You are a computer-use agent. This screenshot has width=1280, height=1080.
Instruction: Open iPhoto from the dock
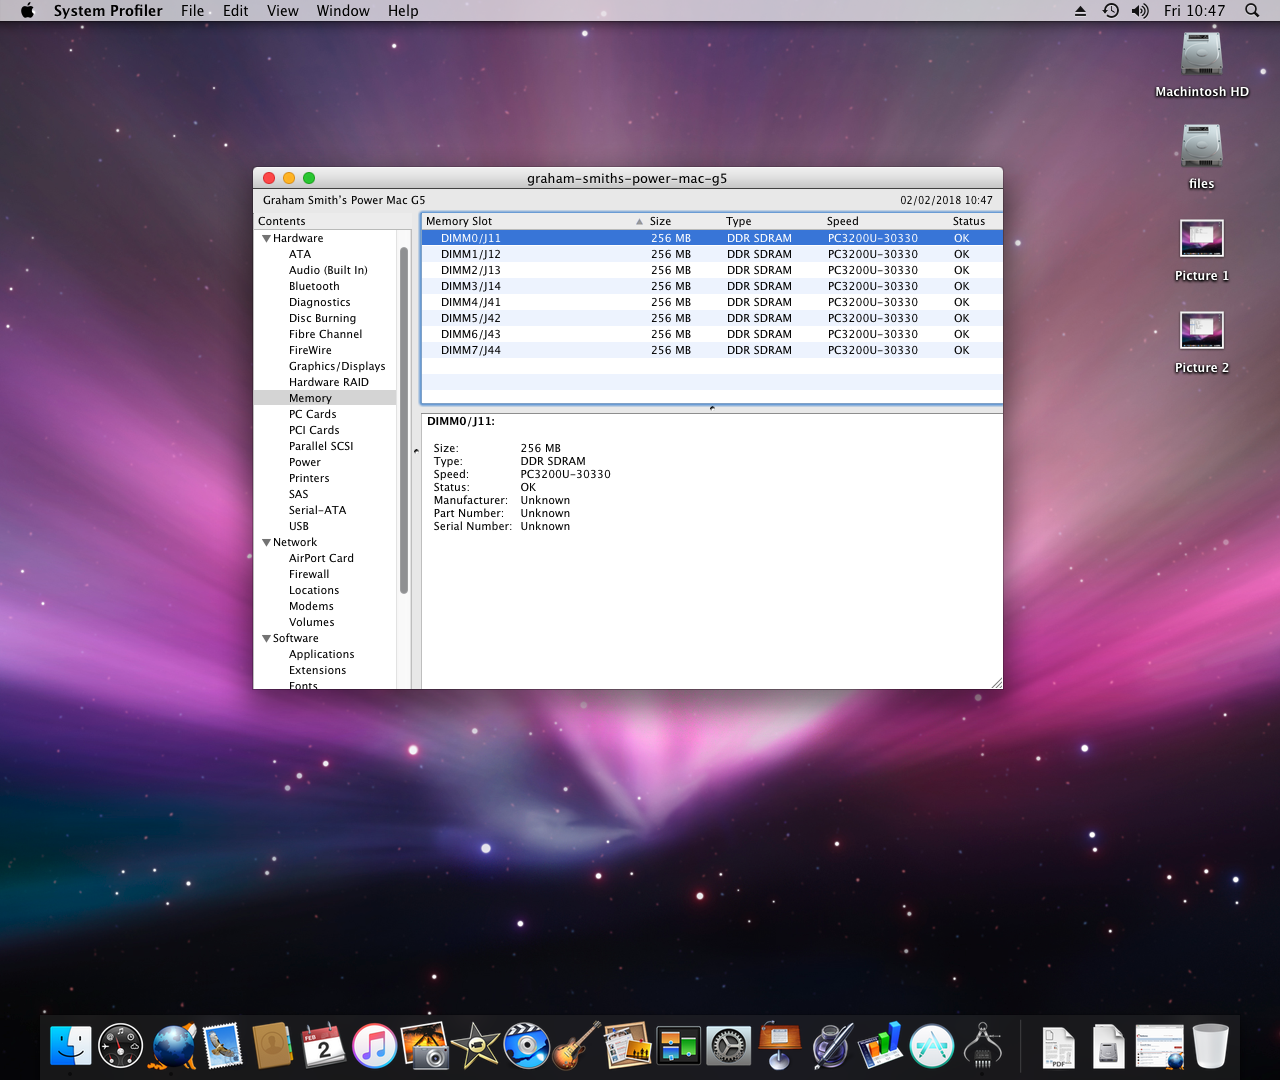(x=425, y=1046)
